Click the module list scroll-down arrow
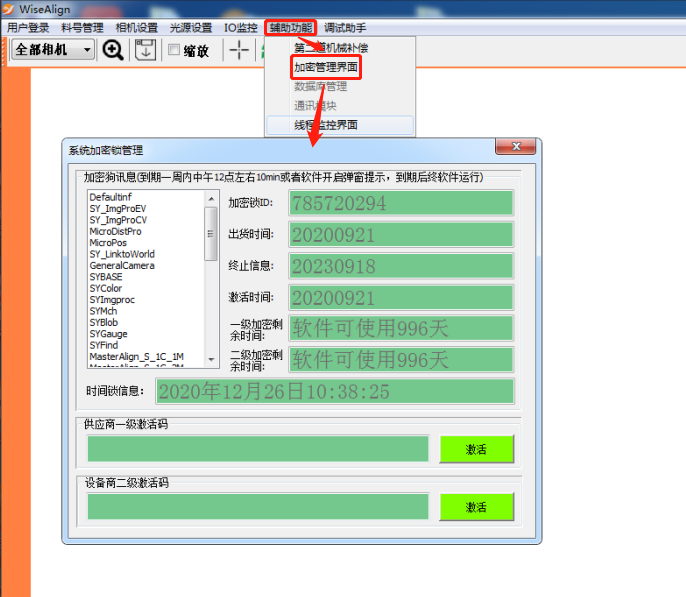Viewport: 686px width, 597px height. (x=211, y=357)
